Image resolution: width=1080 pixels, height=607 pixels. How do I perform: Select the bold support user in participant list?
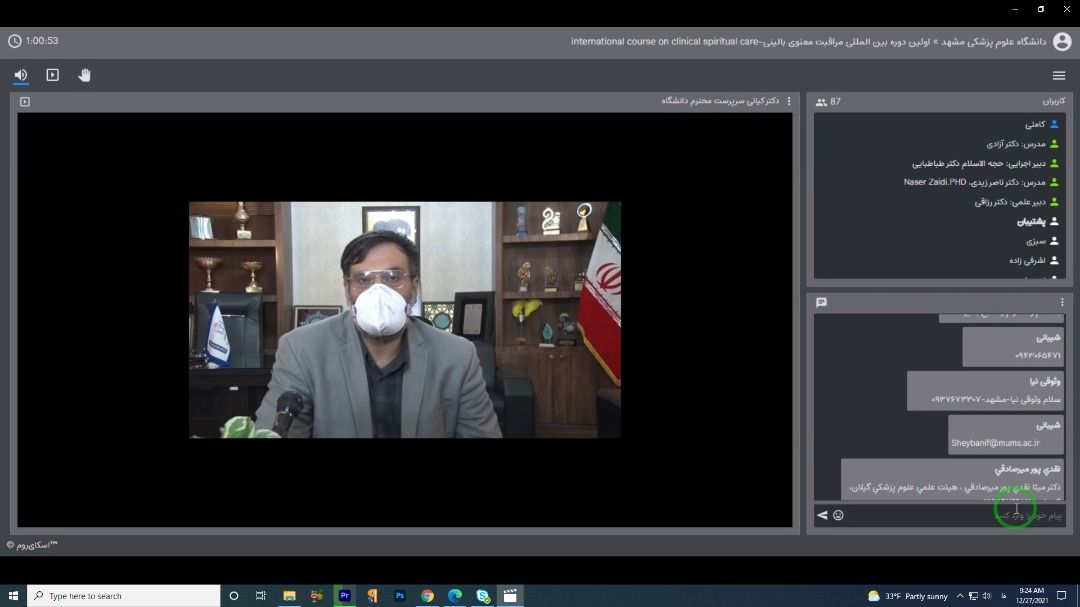(x=1030, y=221)
